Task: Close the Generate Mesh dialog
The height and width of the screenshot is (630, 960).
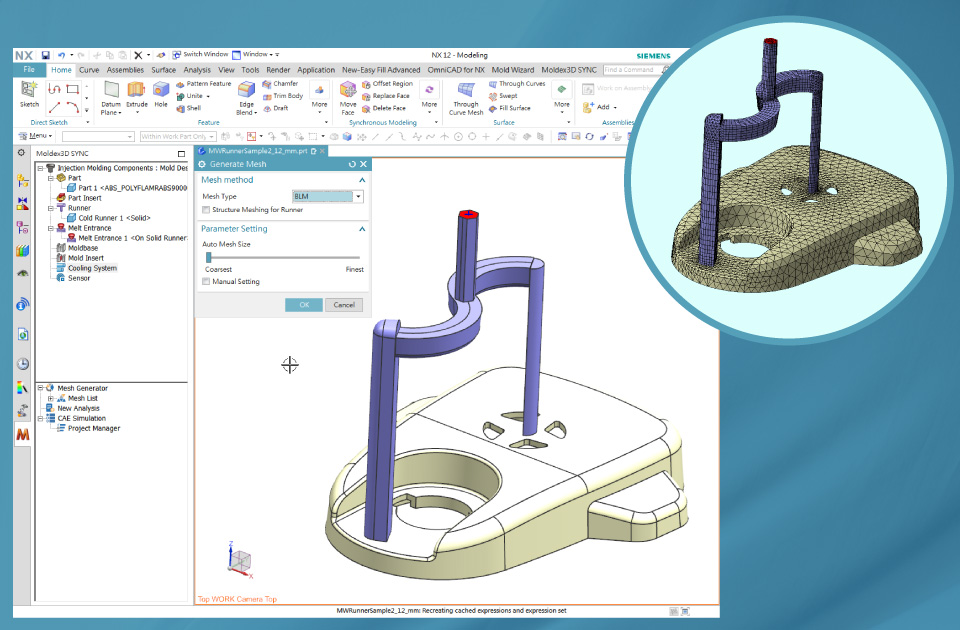Action: tap(364, 164)
